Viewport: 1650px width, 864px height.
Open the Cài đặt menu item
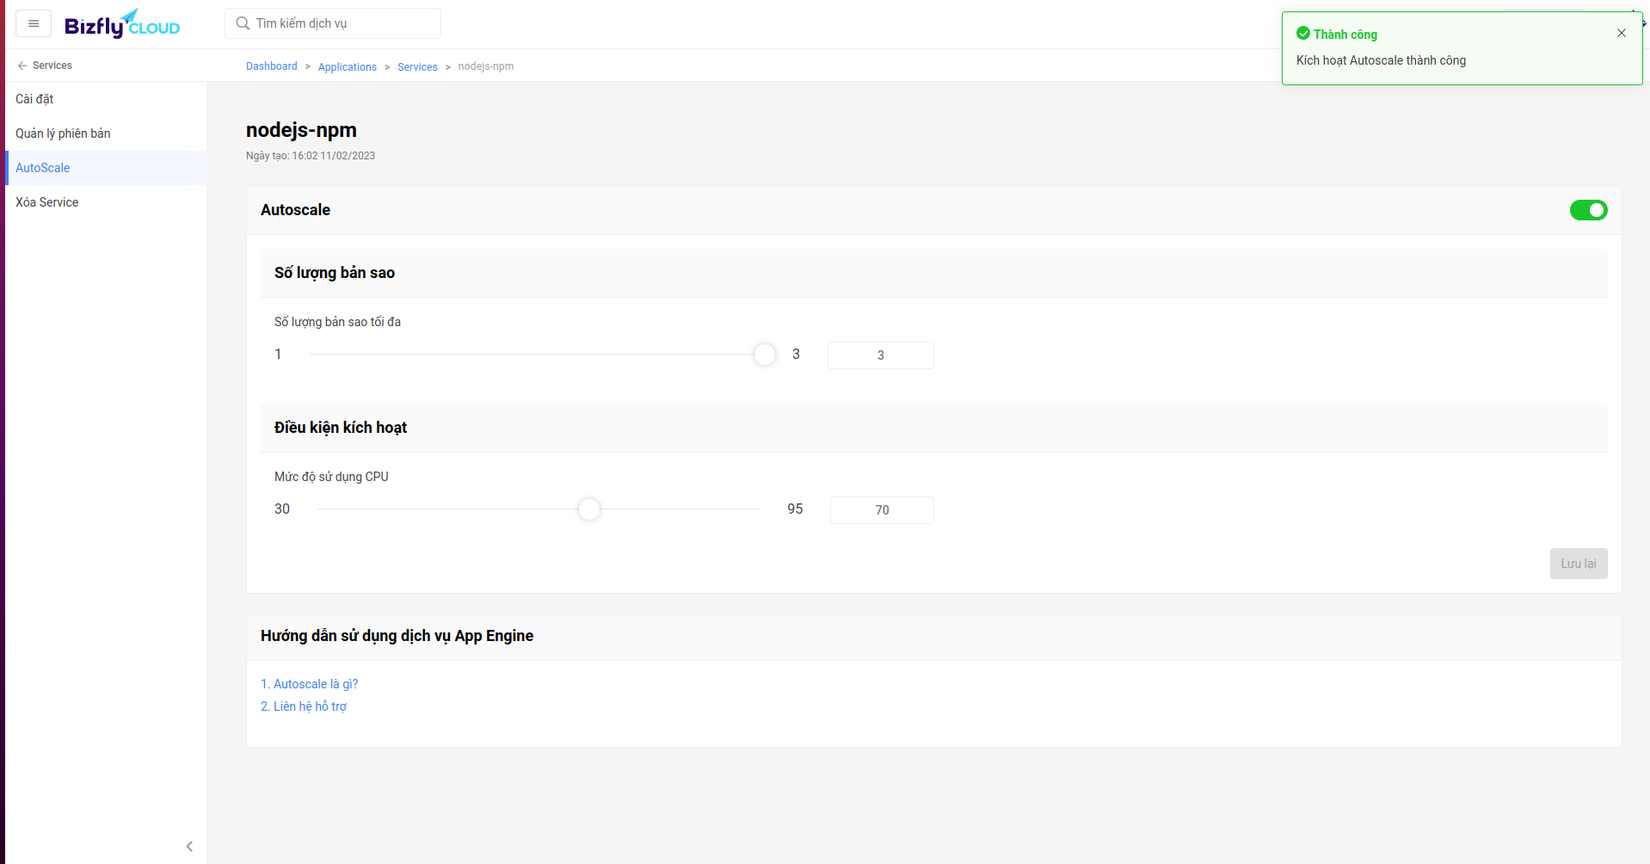[35, 99]
